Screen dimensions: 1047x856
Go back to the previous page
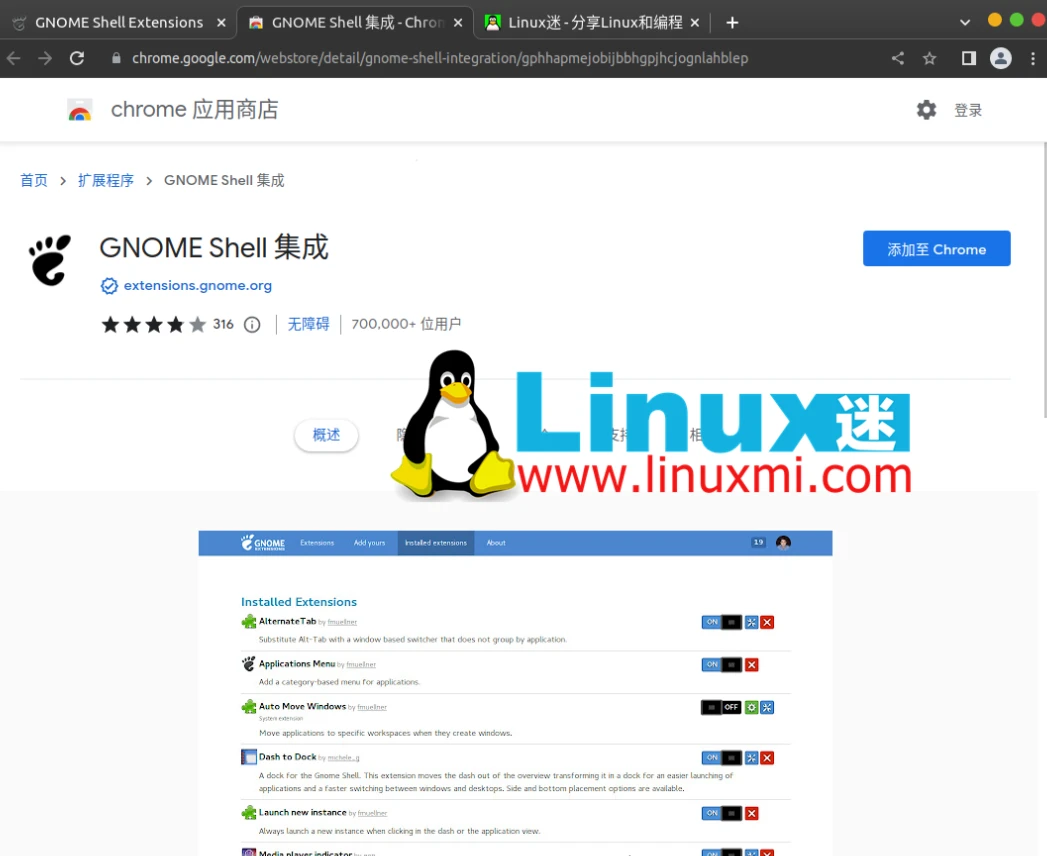pos(13,59)
